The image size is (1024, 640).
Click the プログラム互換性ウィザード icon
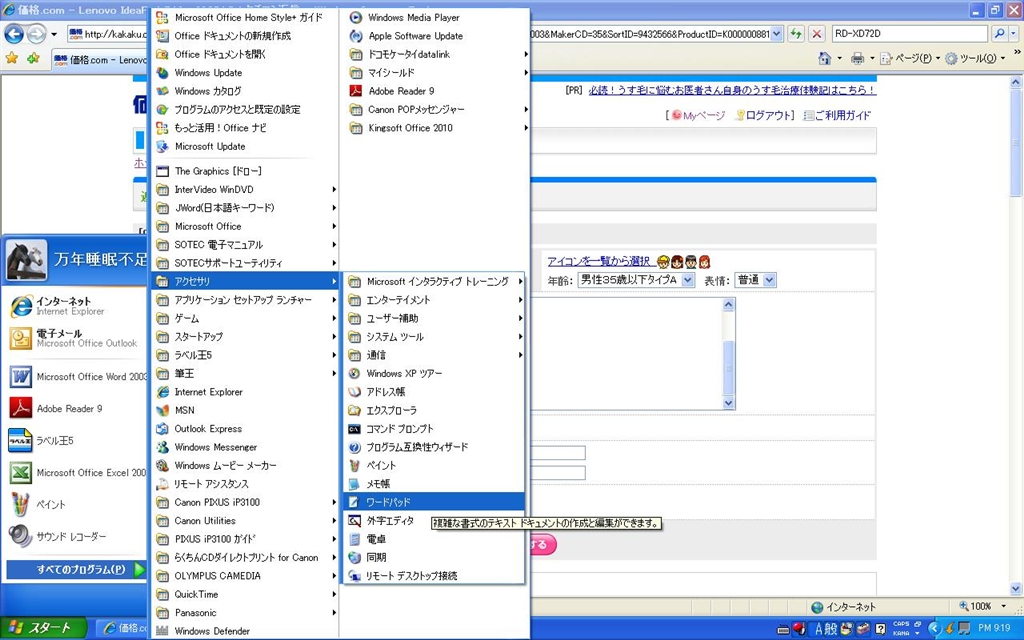pos(354,447)
